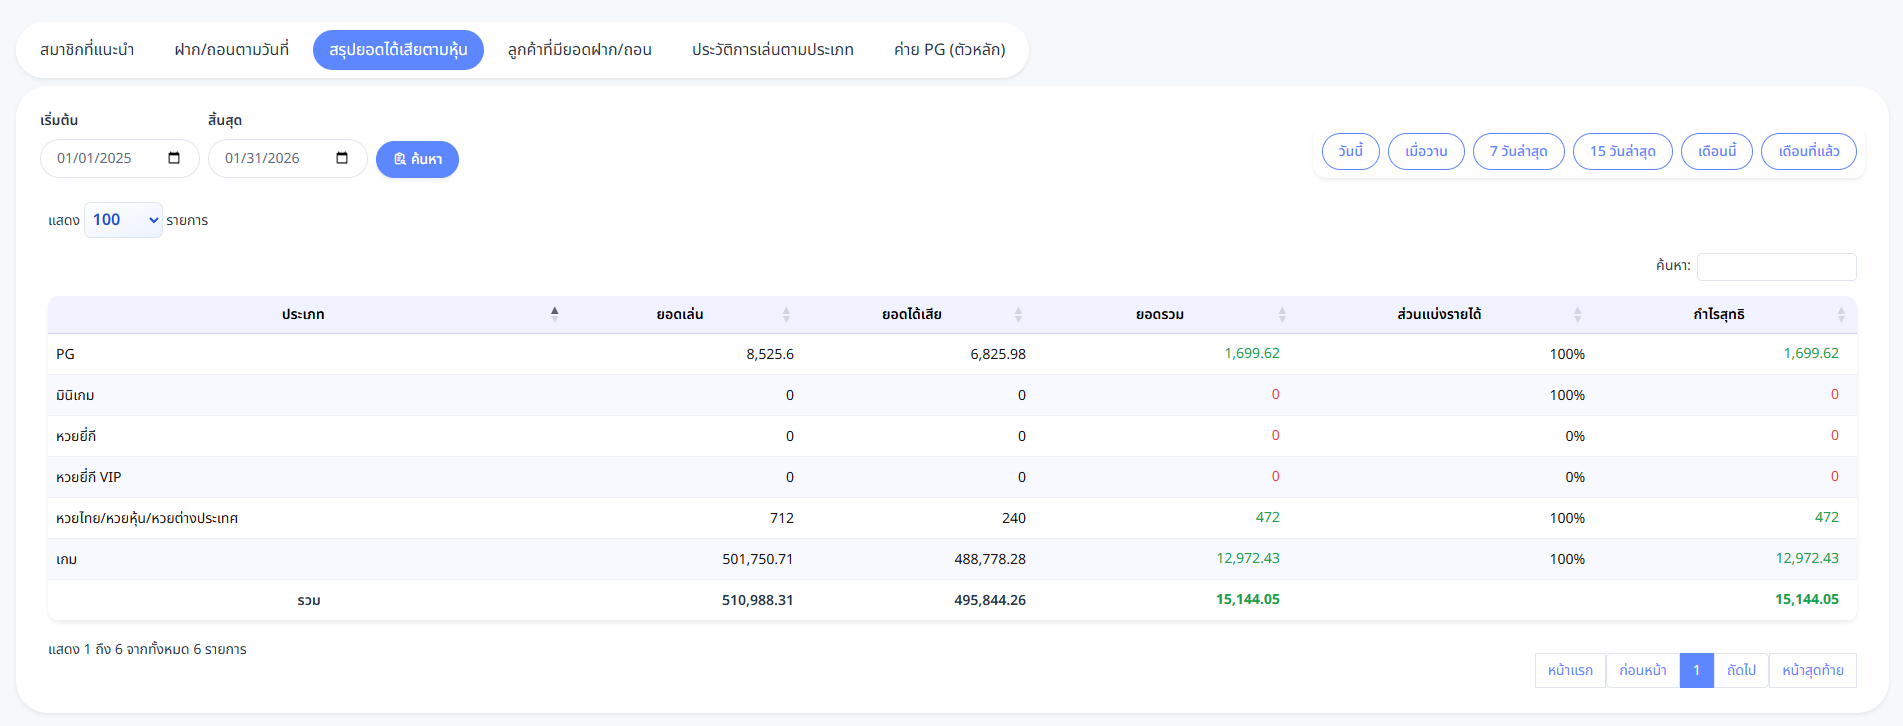
Task: Click the table search input field
Action: tap(1776, 266)
